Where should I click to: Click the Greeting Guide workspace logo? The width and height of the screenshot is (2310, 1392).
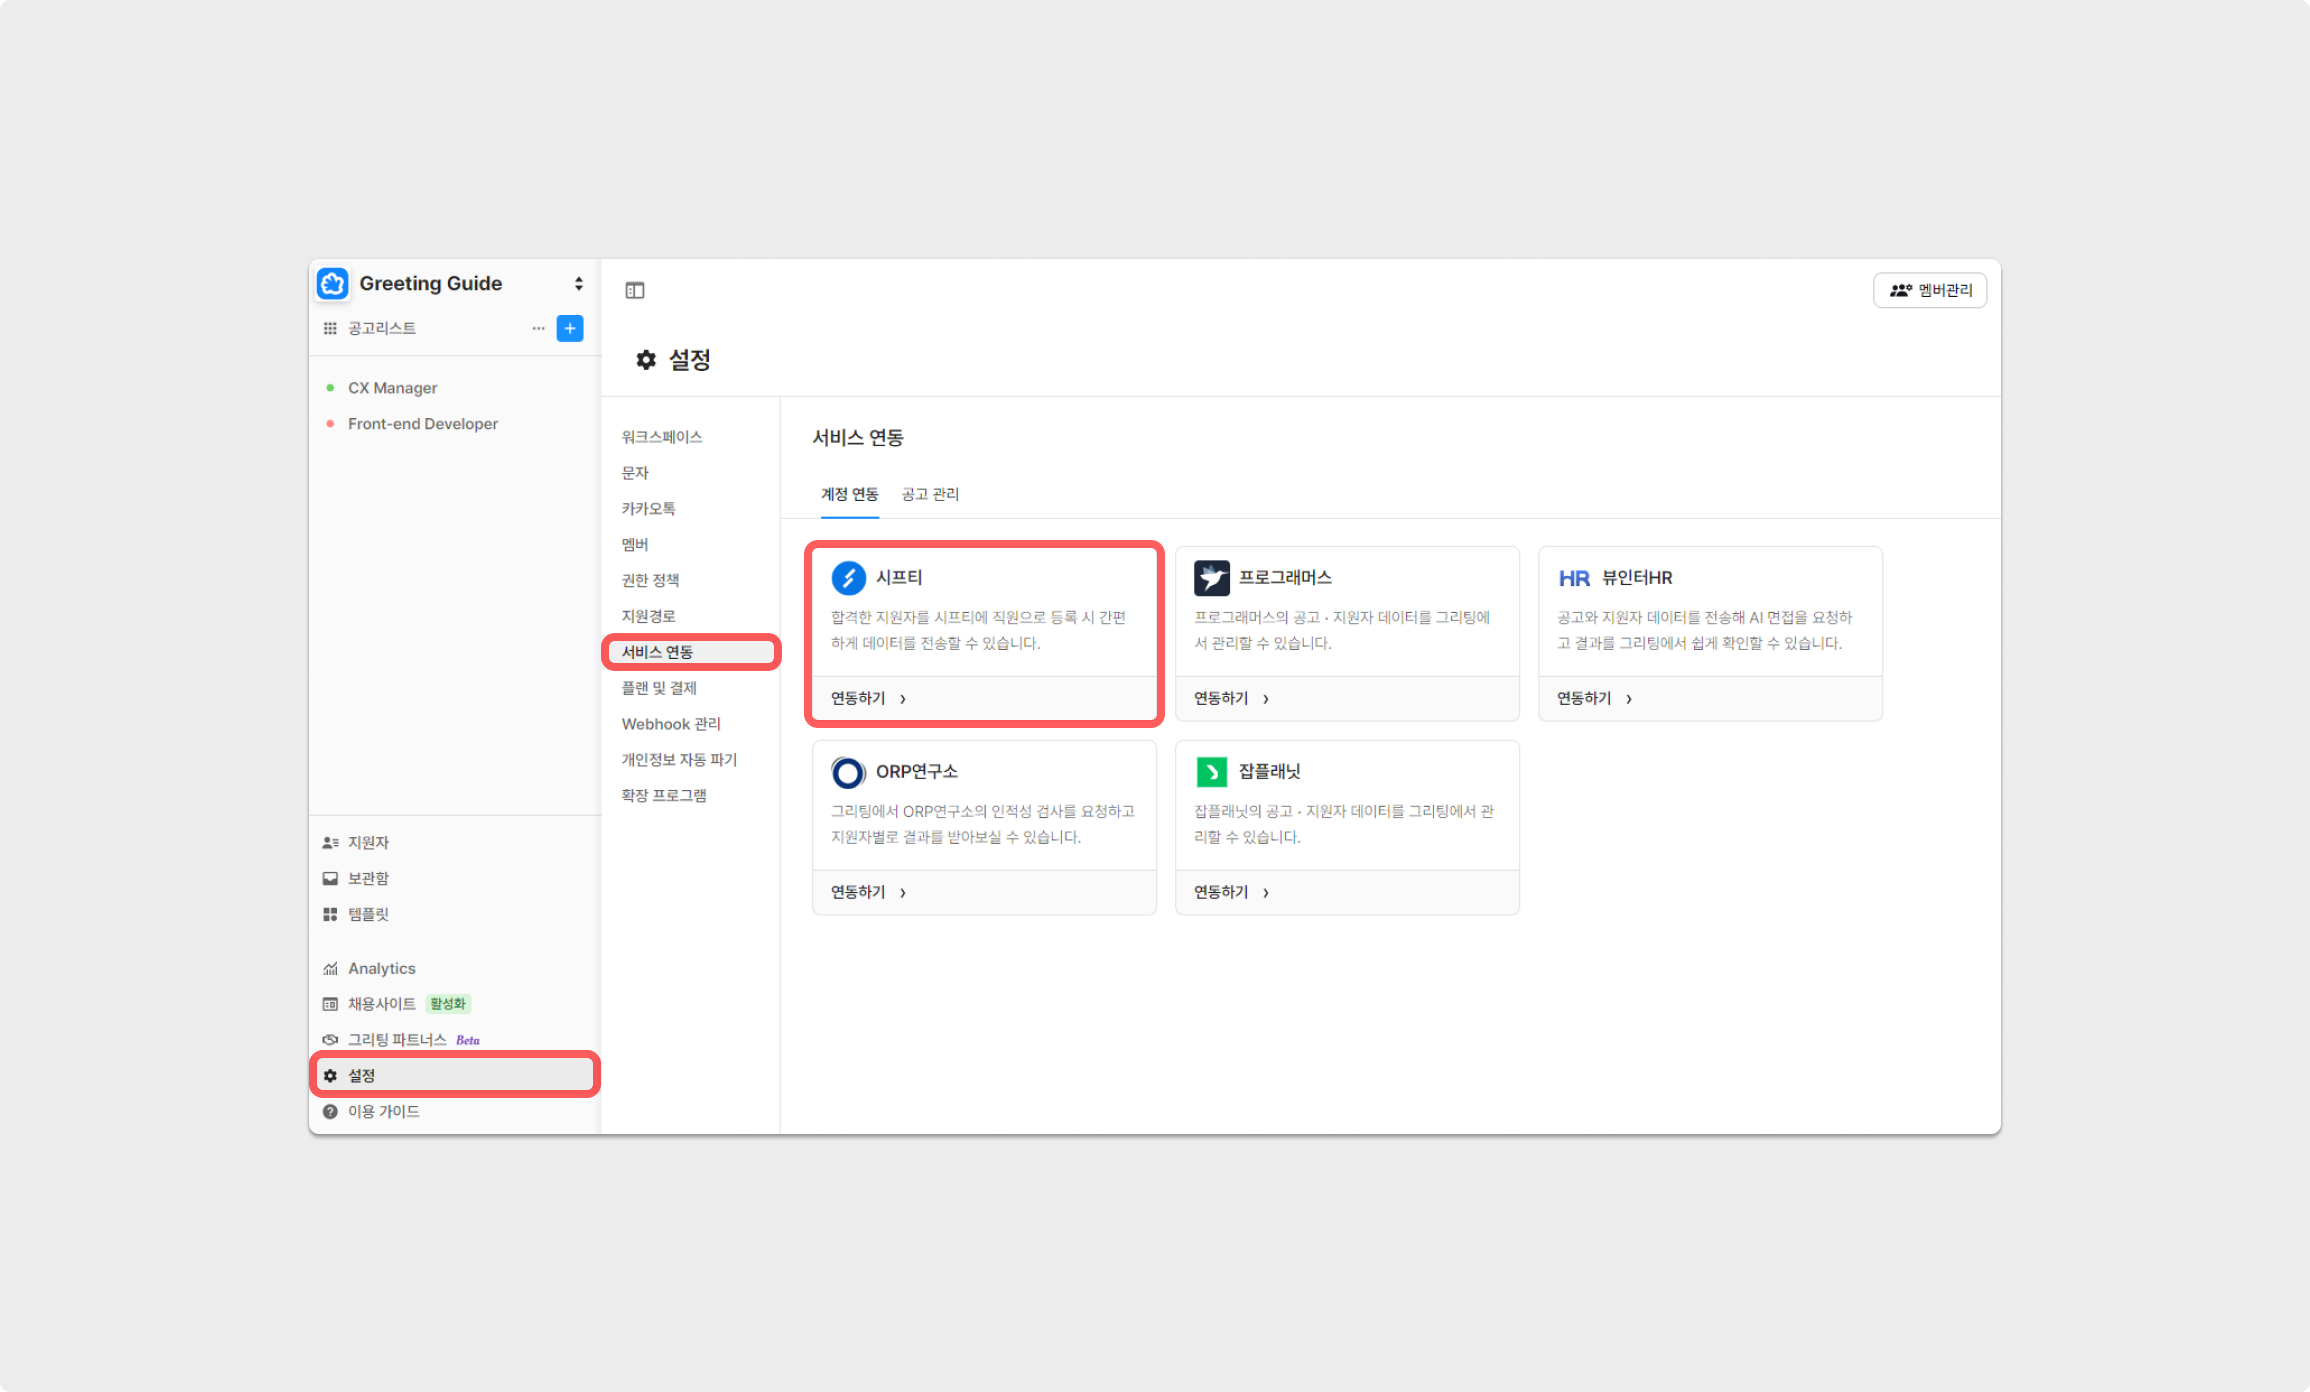[333, 283]
